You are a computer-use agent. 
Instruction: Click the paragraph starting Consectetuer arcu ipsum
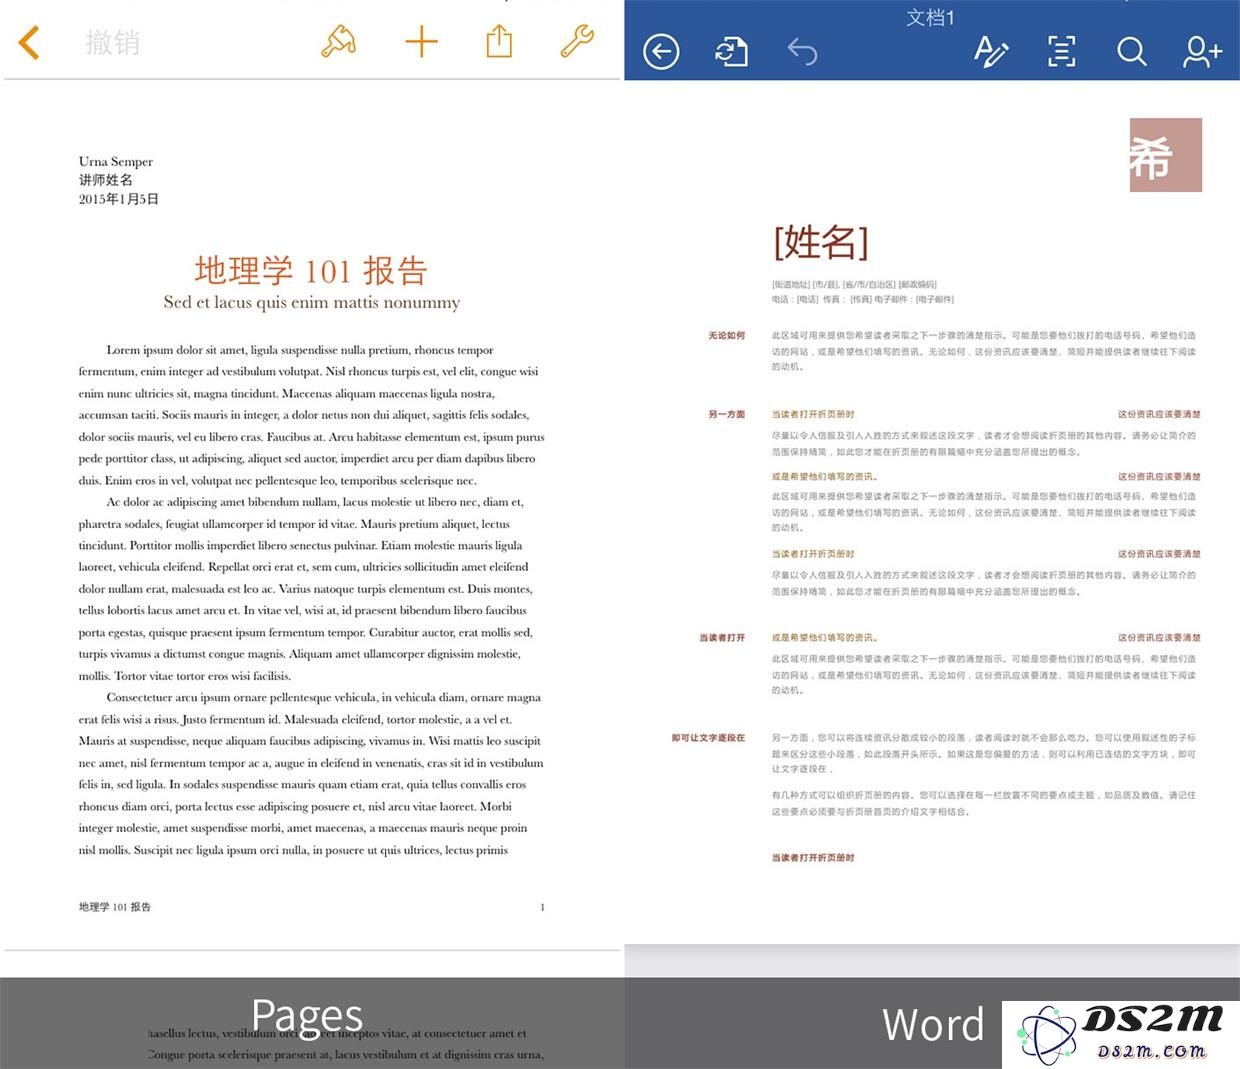[x=312, y=773]
